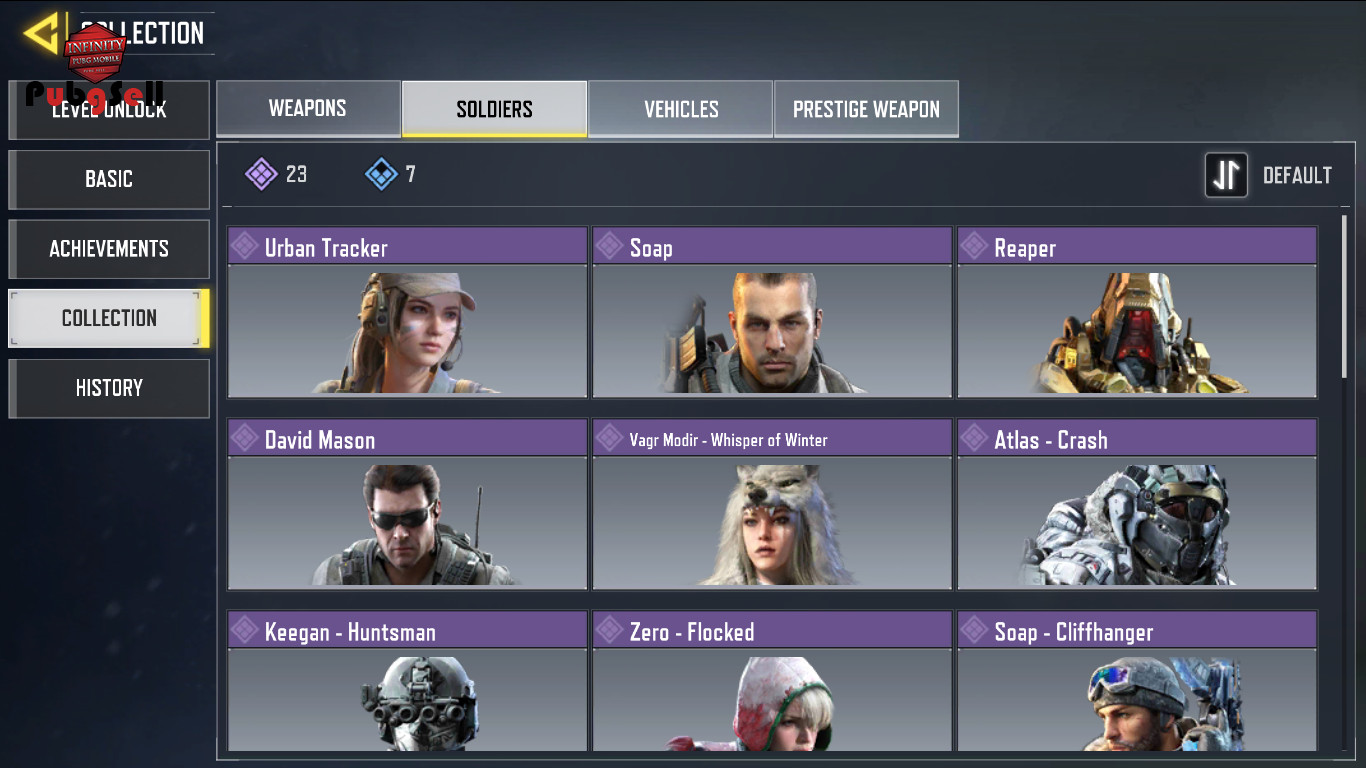Click the blue rare rarity count icon
Image resolution: width=1366 pixels, height=768 pixels.
pos(381,175)
